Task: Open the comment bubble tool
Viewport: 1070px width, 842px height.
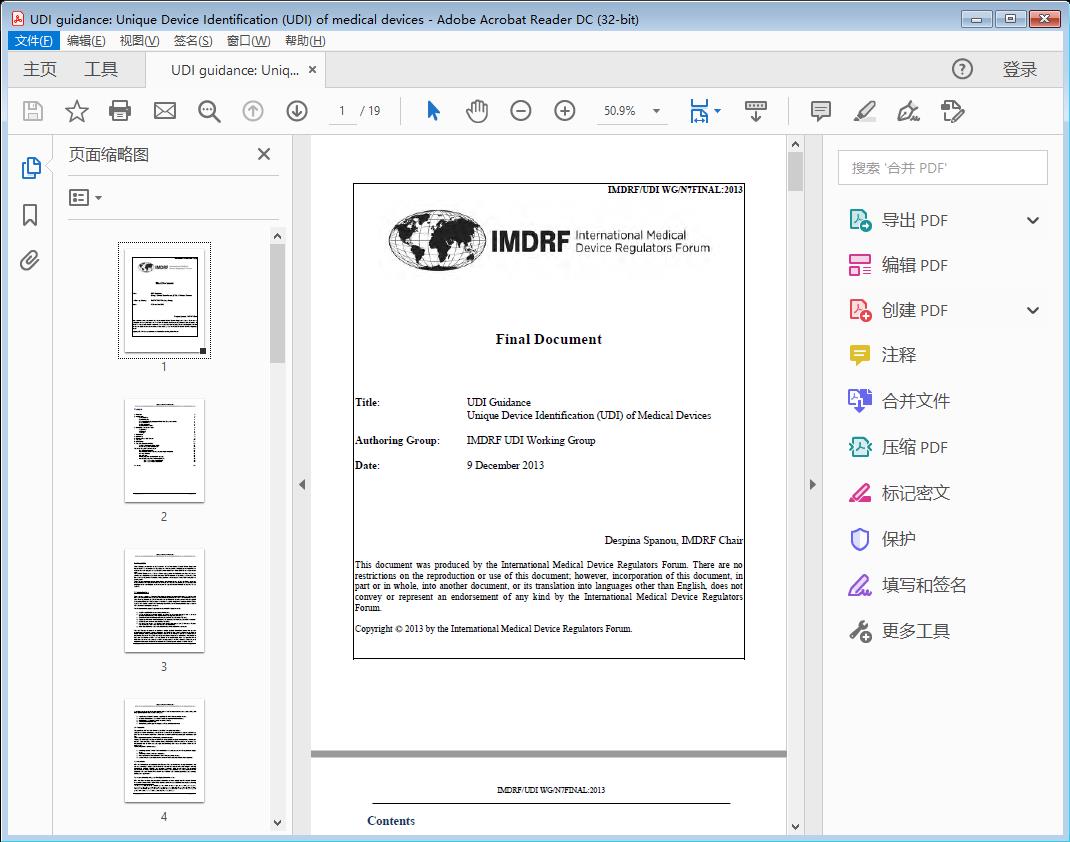Action: (820, 111)
